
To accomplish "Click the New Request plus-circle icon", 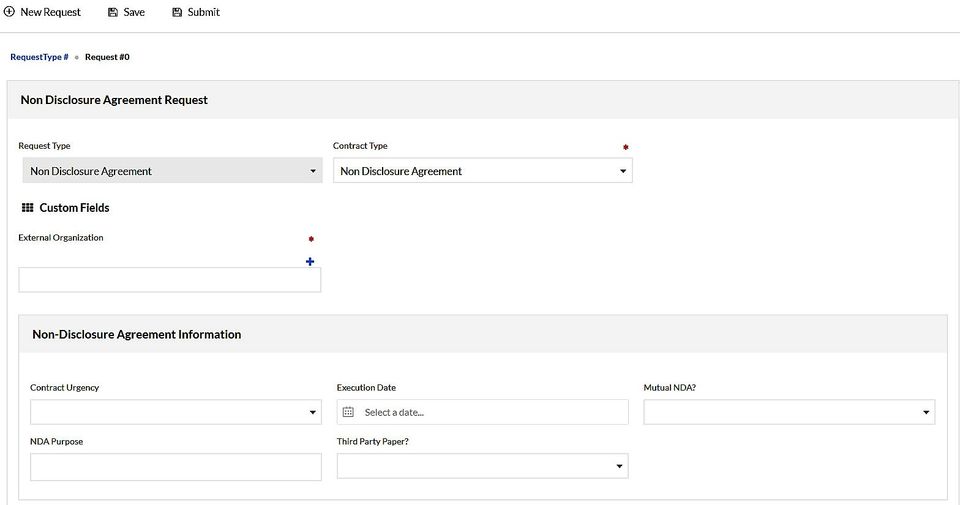I will tap(9, 12).
